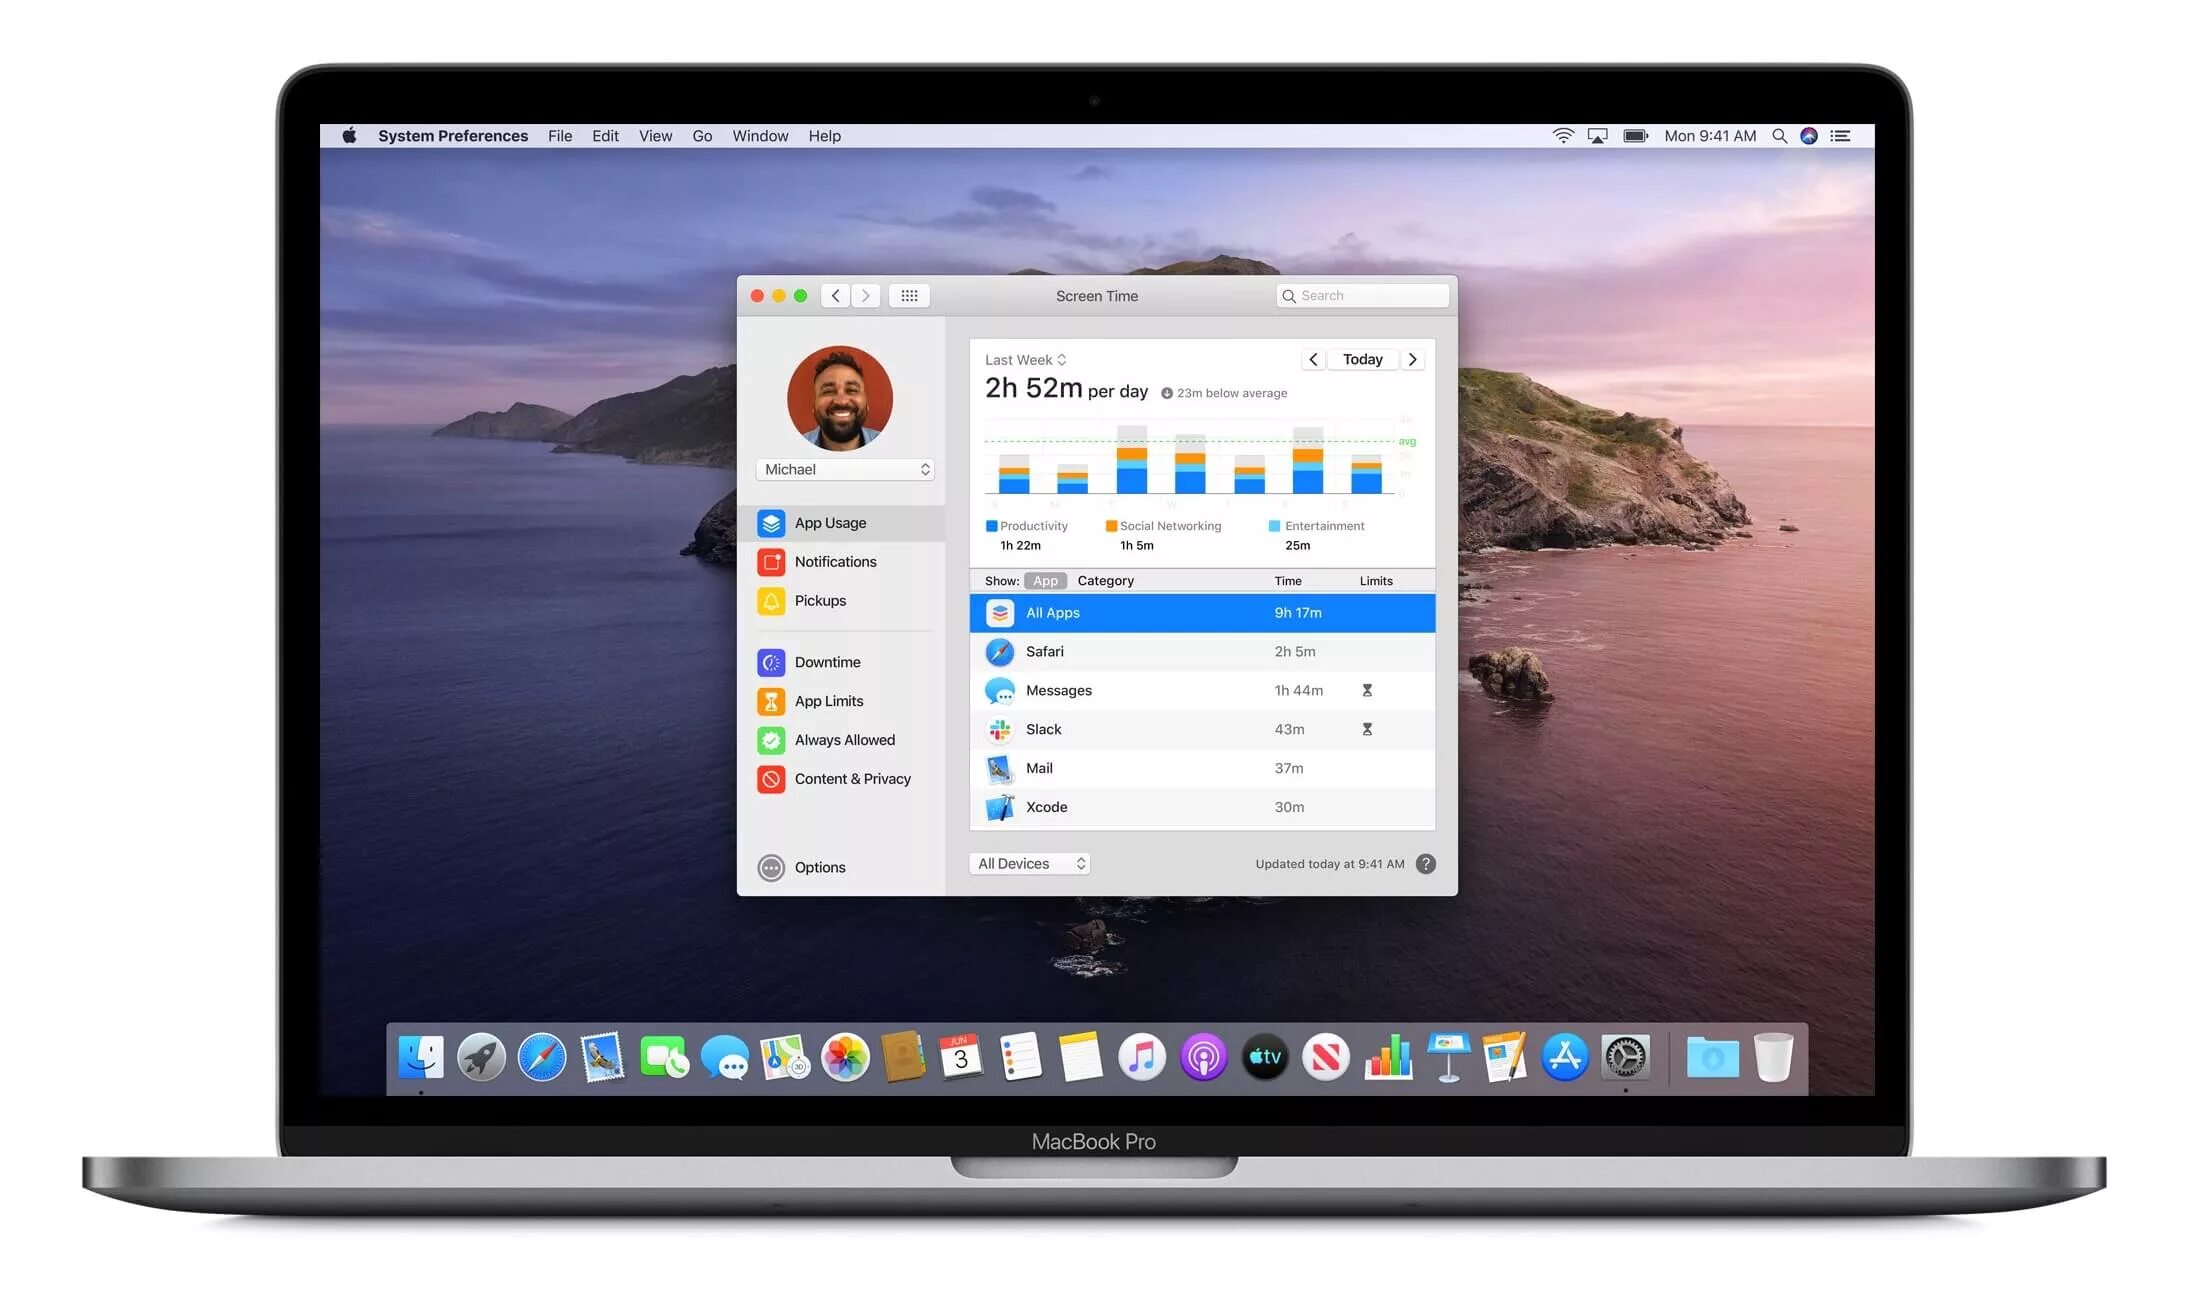Open the View menu in menu bar

click(655, 136)
